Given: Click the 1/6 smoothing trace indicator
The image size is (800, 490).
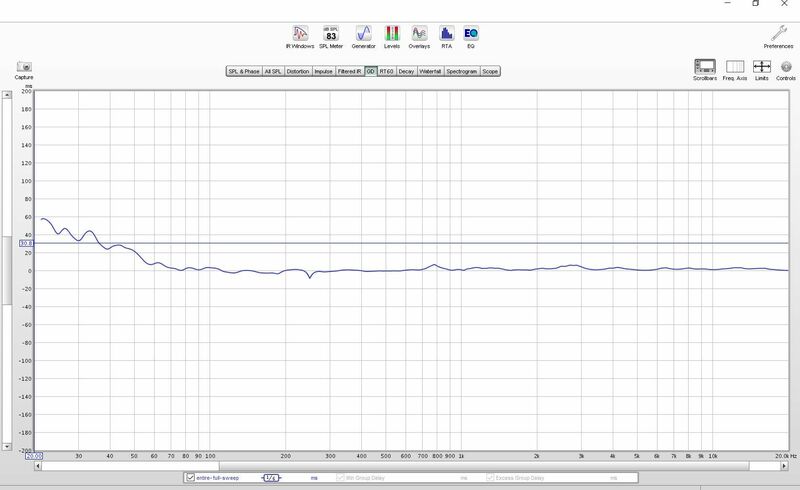Looking at the screenshot, I should coord(271,478).
